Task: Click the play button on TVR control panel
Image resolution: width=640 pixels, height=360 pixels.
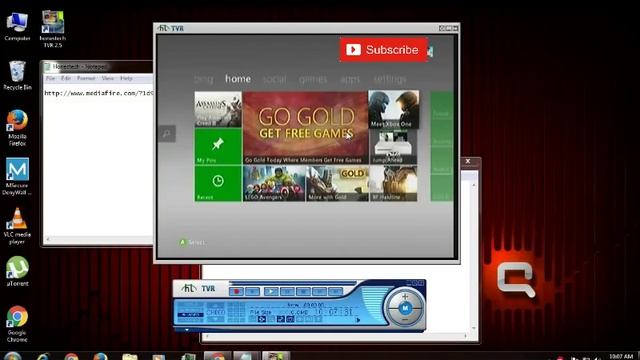Action: tap(271, 291)
